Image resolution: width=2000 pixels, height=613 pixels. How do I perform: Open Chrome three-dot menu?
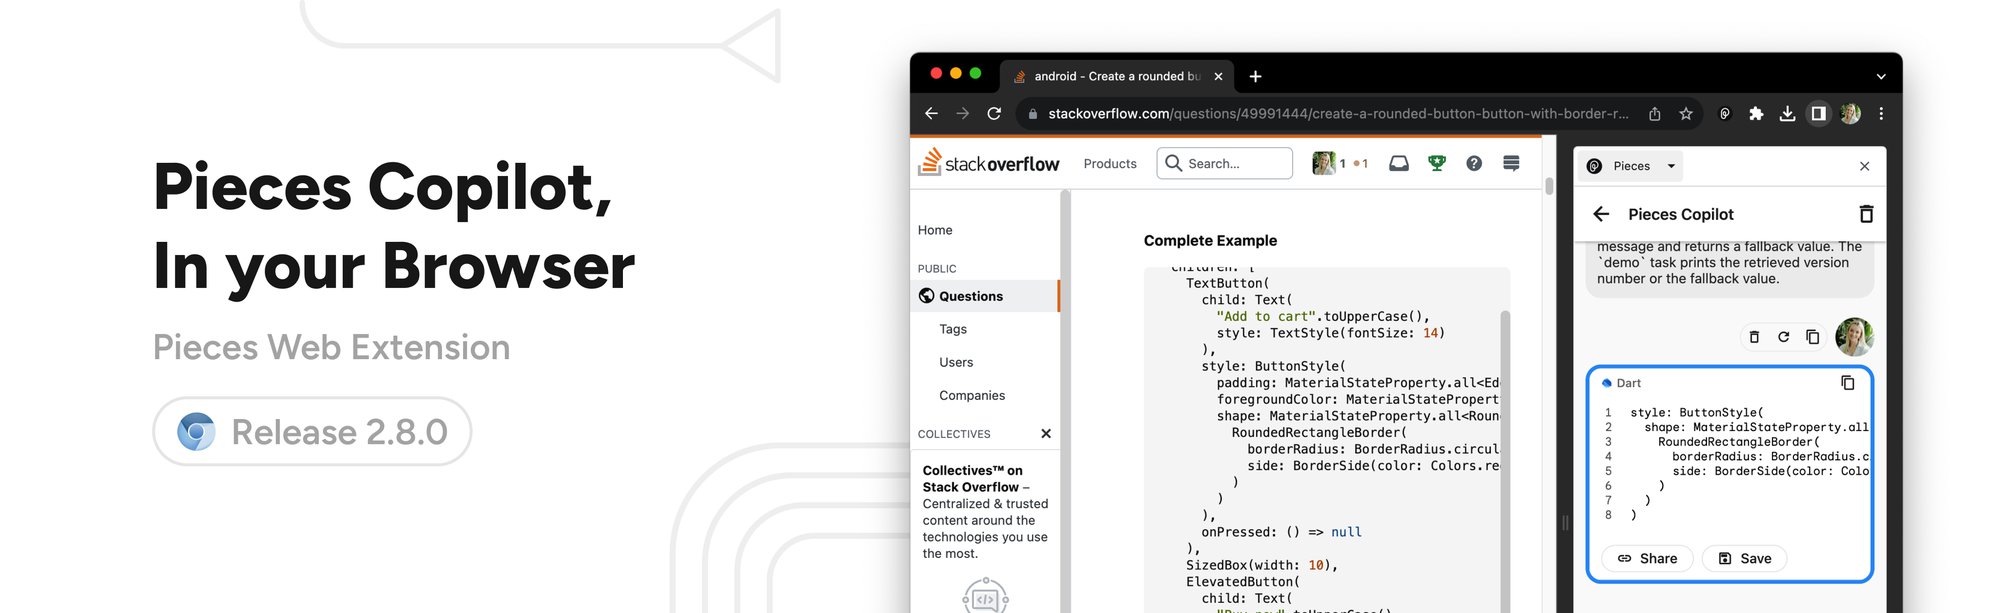(x=1881, y=114)
